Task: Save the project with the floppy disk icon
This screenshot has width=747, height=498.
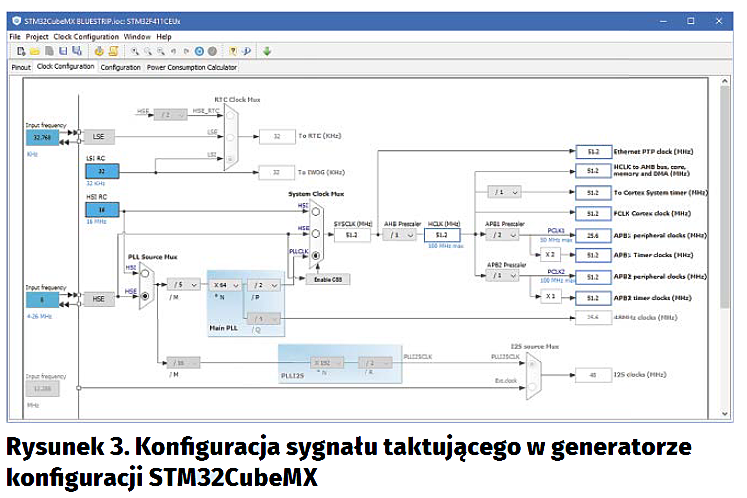Action: point(63,51)
